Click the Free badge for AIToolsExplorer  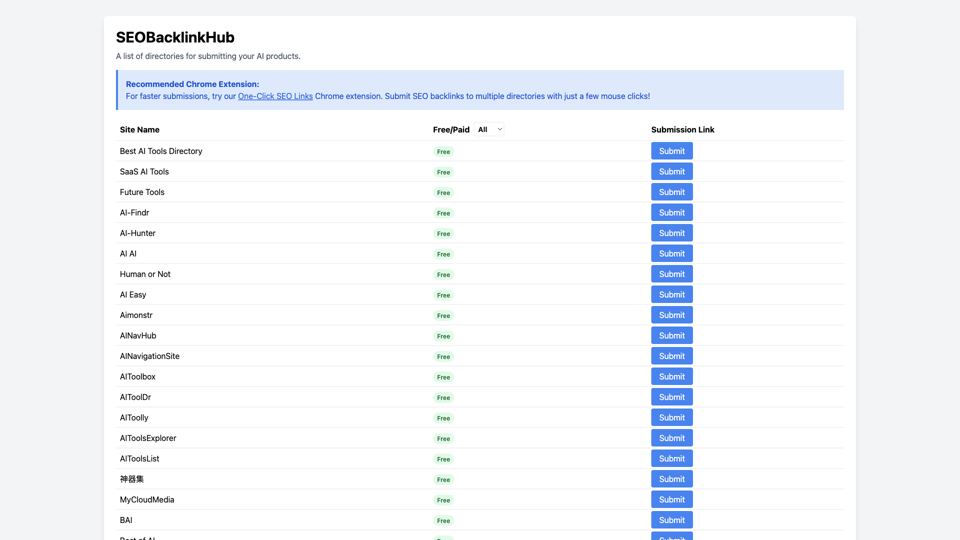pyautogui.click(x=443, y=439)
